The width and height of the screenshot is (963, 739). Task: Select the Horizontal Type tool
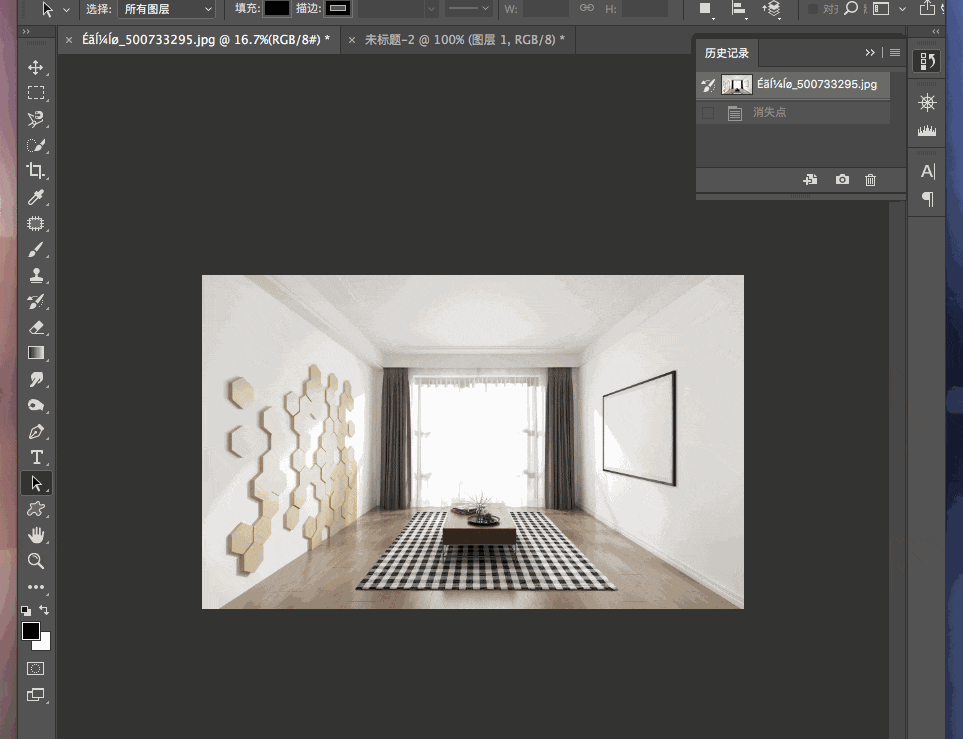pos(36,457)
